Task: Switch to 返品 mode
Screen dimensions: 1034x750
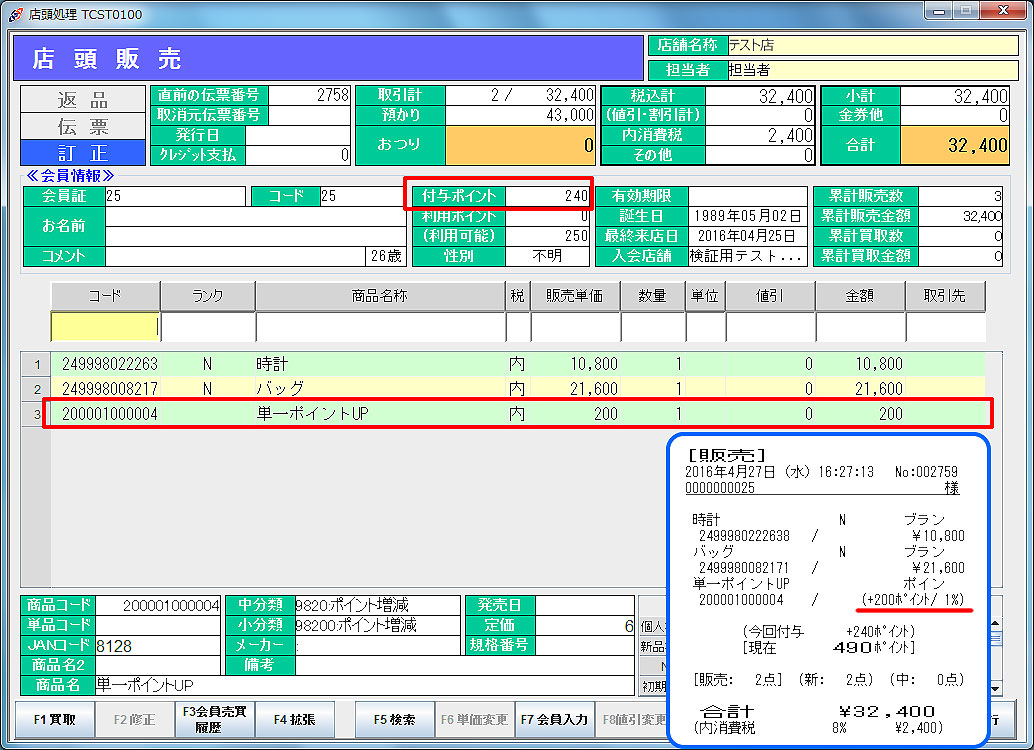Action: click(82, 100)
